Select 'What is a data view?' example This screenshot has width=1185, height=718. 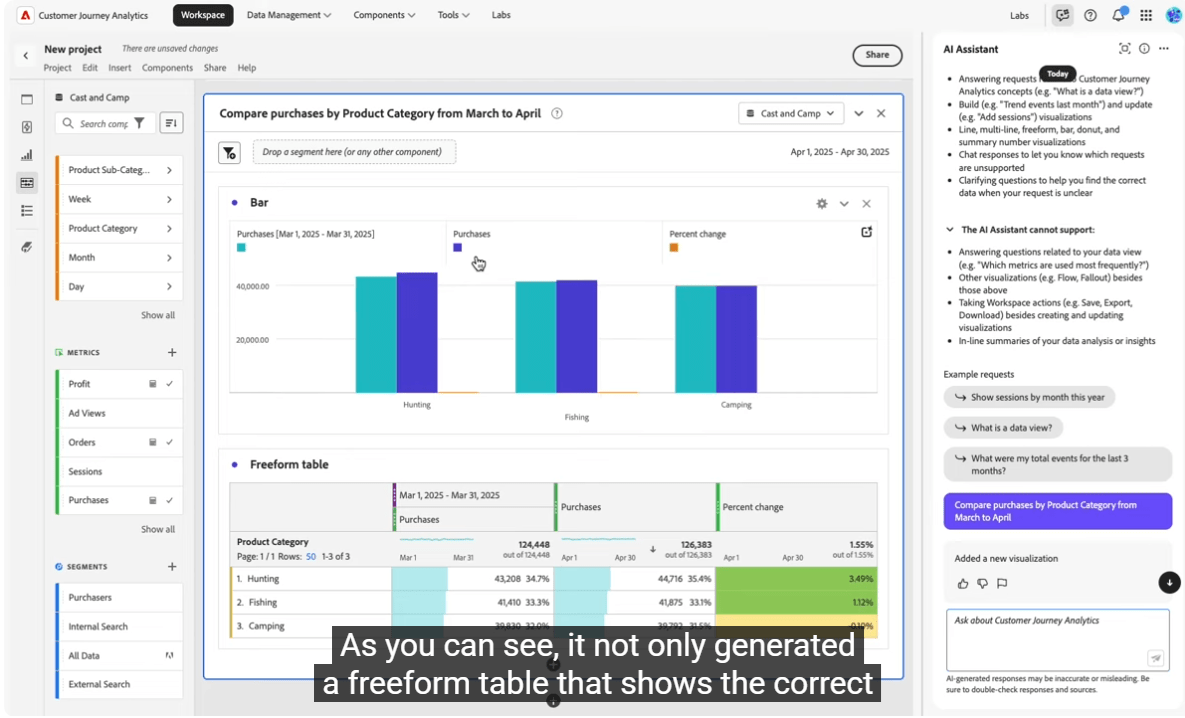tap(1003, 428)
